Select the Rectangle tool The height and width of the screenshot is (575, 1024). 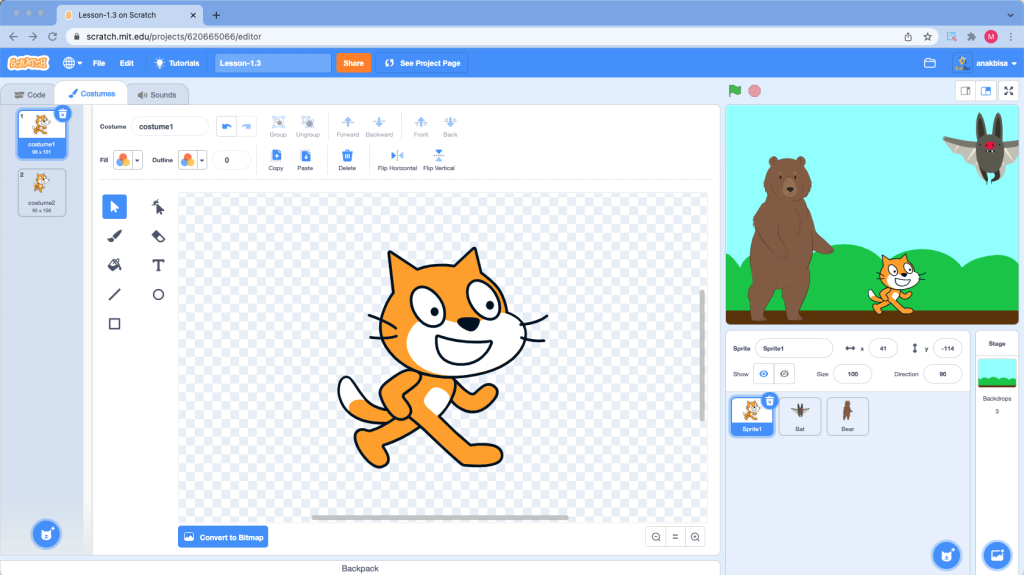(x=114, y=323)
